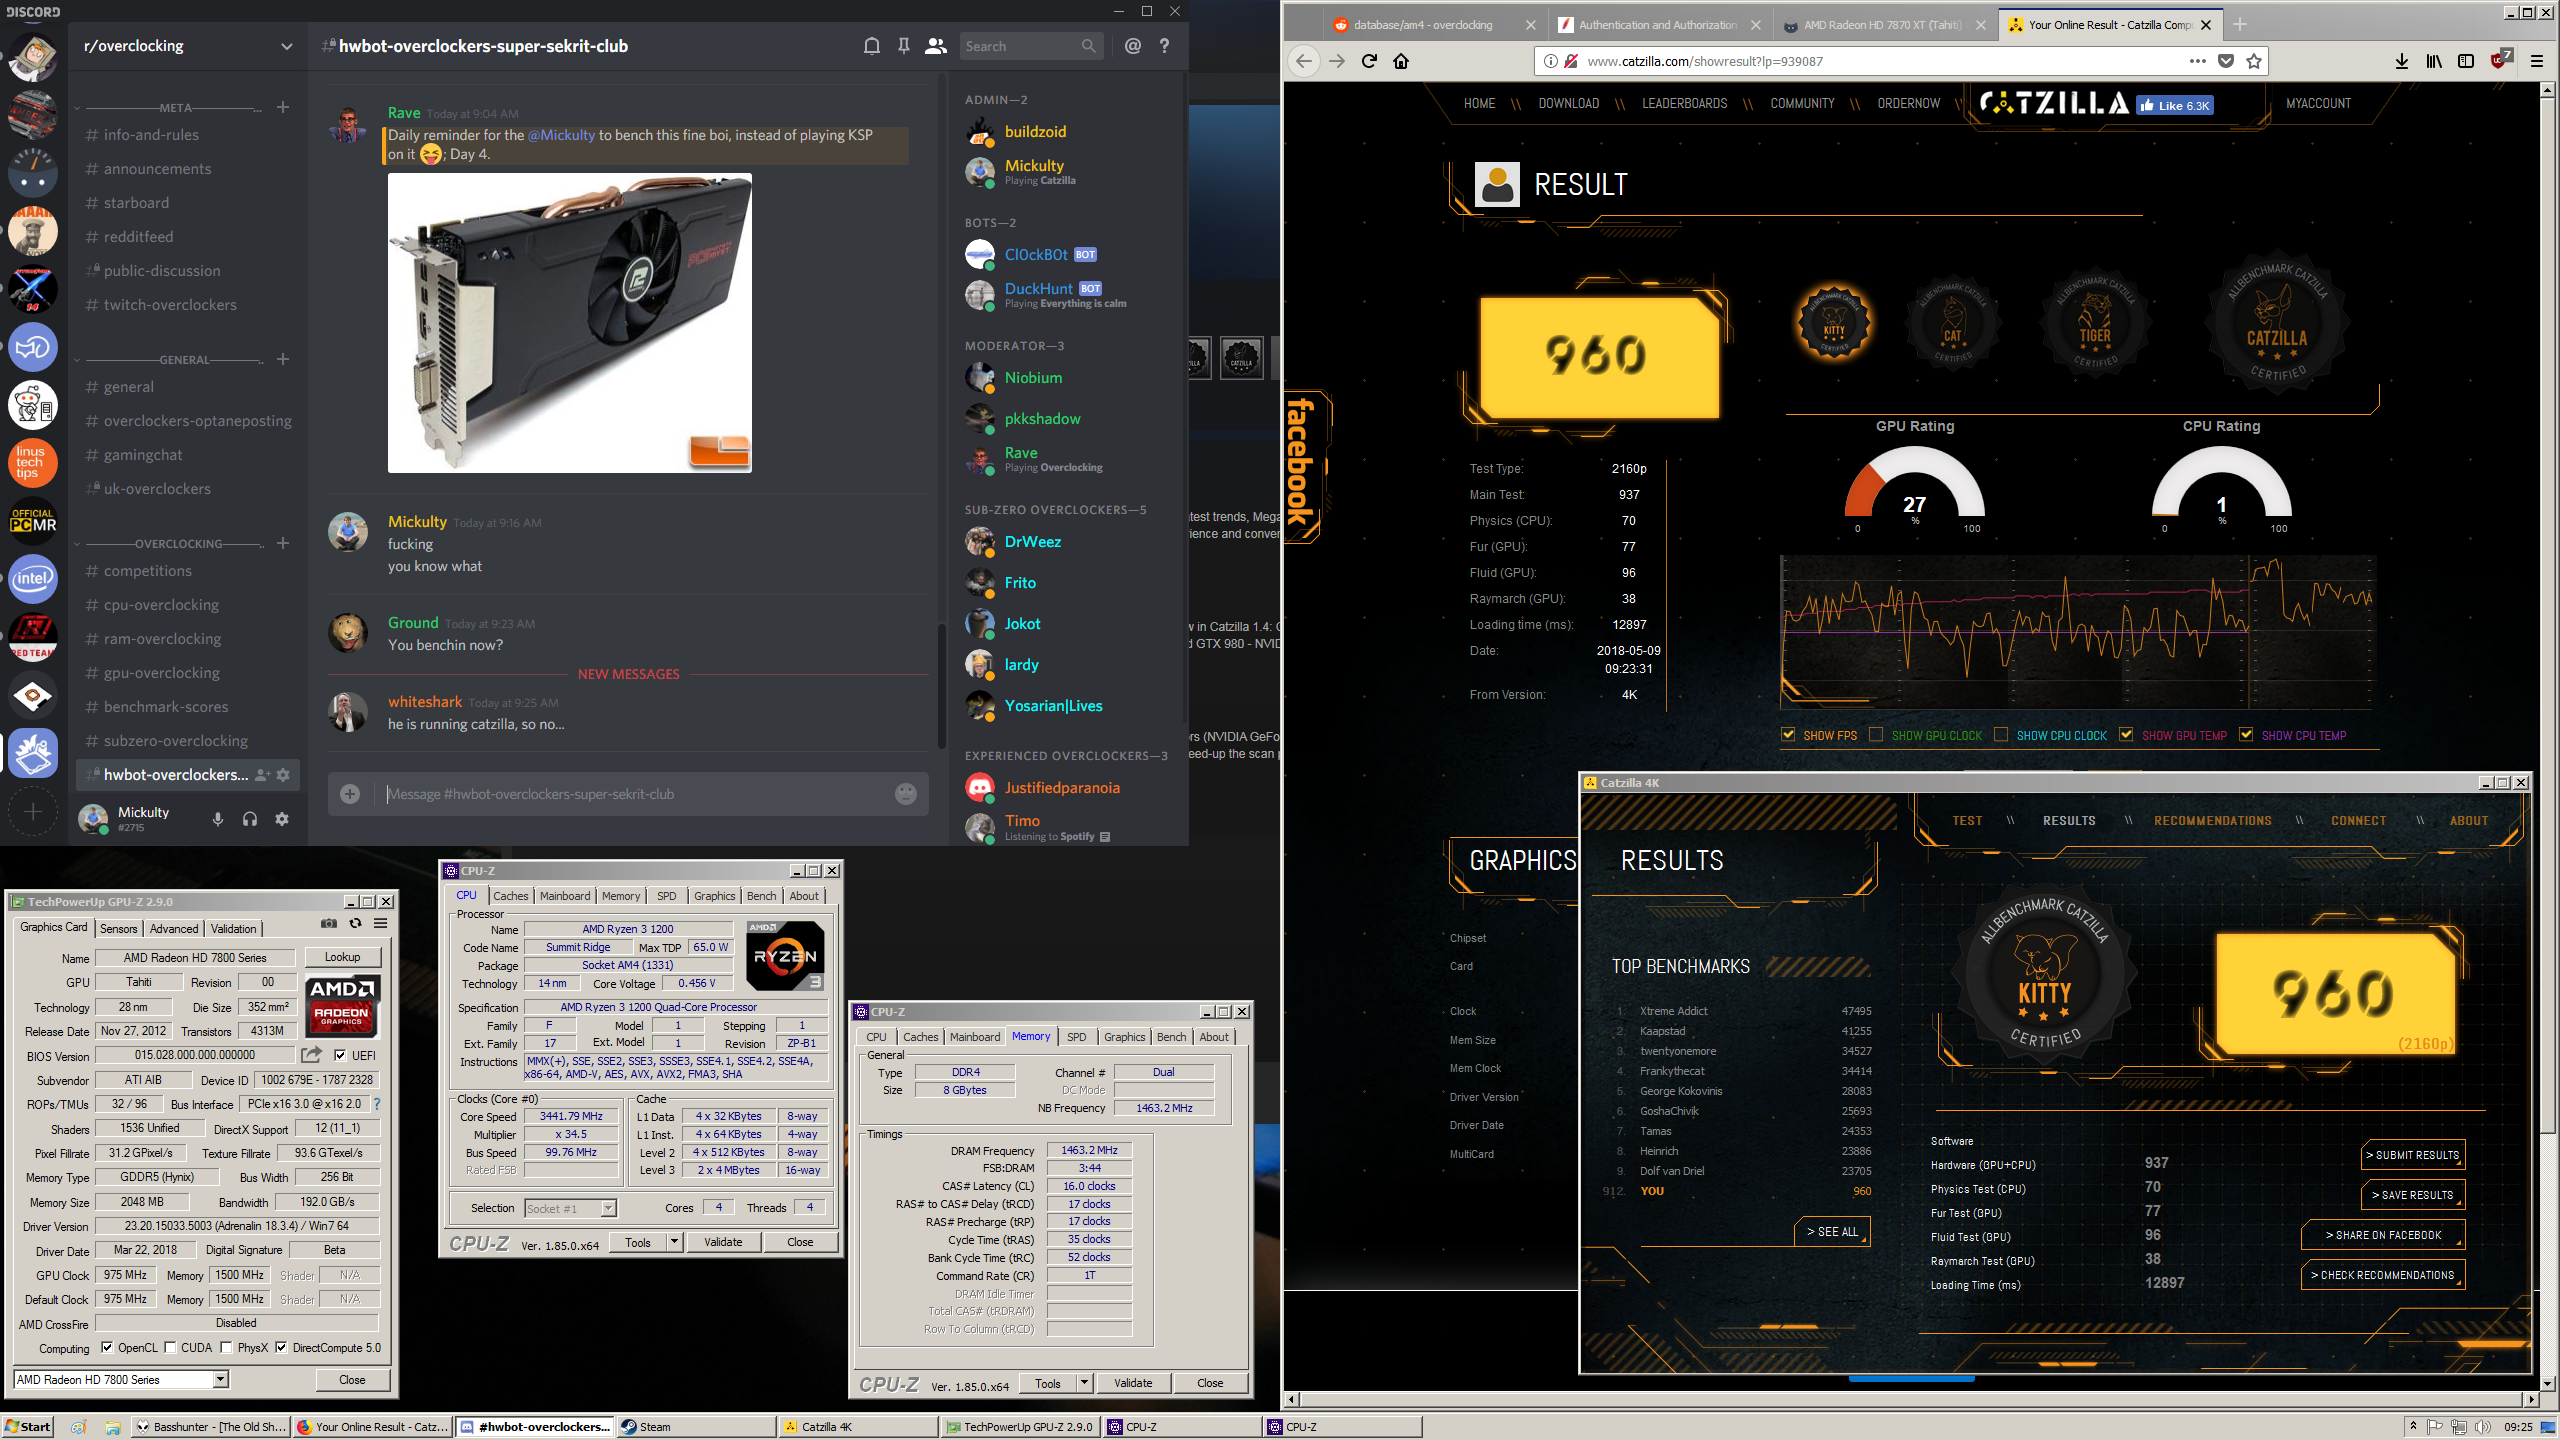Open Discord mentions icon

click(x=1133, y=46)
